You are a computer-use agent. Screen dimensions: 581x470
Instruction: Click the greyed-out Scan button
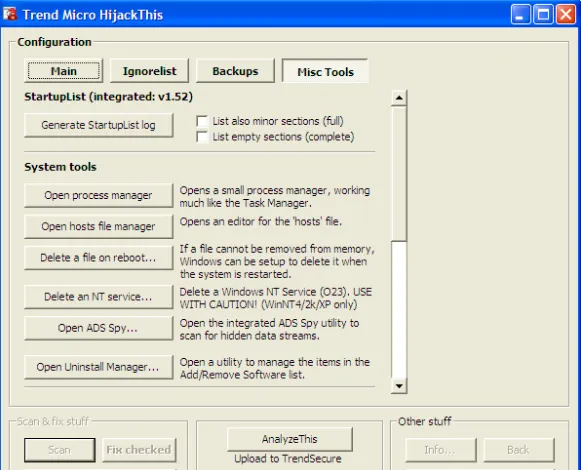60,450
